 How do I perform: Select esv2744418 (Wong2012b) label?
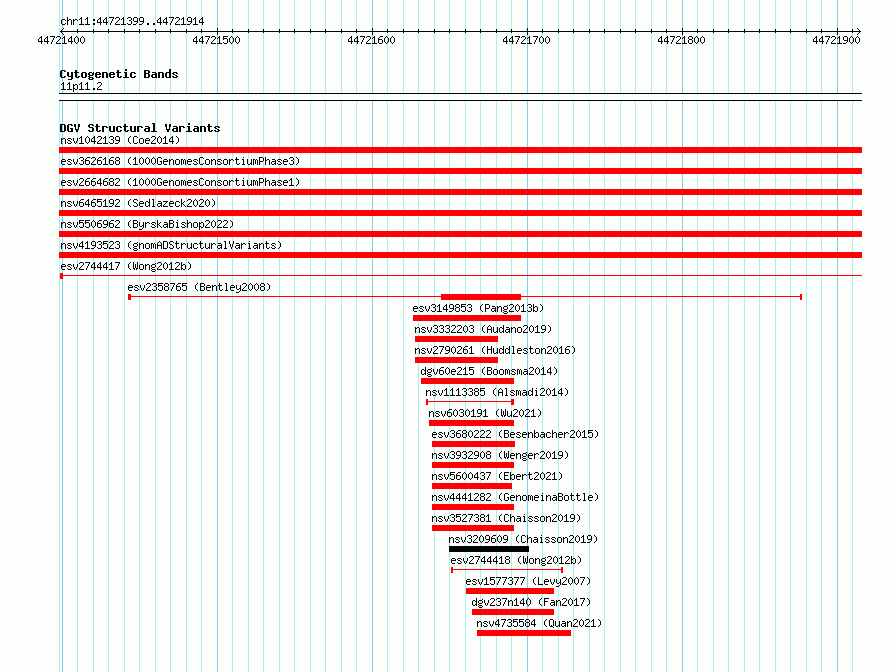click(x=517, y=560)
